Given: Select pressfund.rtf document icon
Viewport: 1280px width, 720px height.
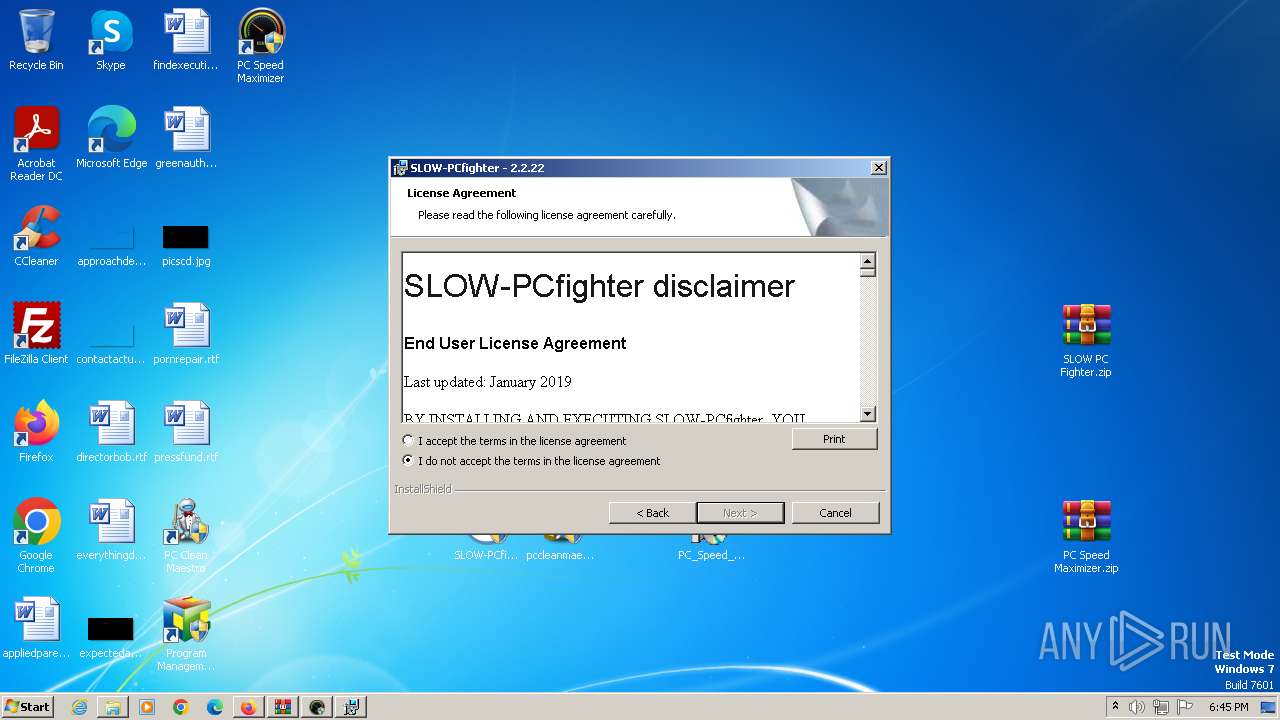Looking at the screenshot, I should [x=186, y=432].
